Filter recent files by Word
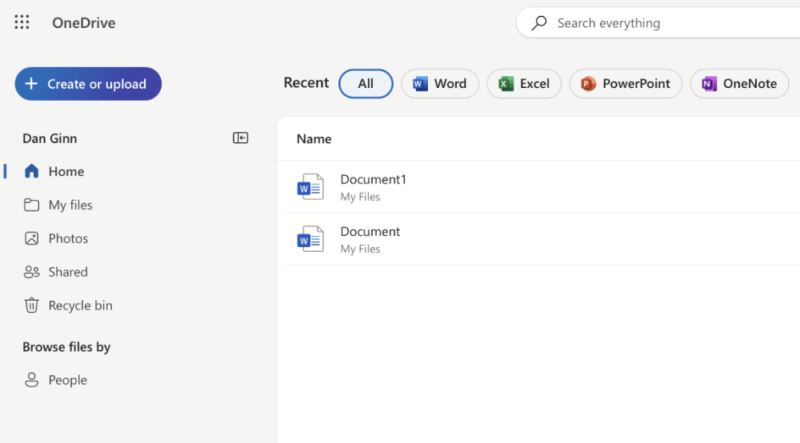 coord(440,84)
